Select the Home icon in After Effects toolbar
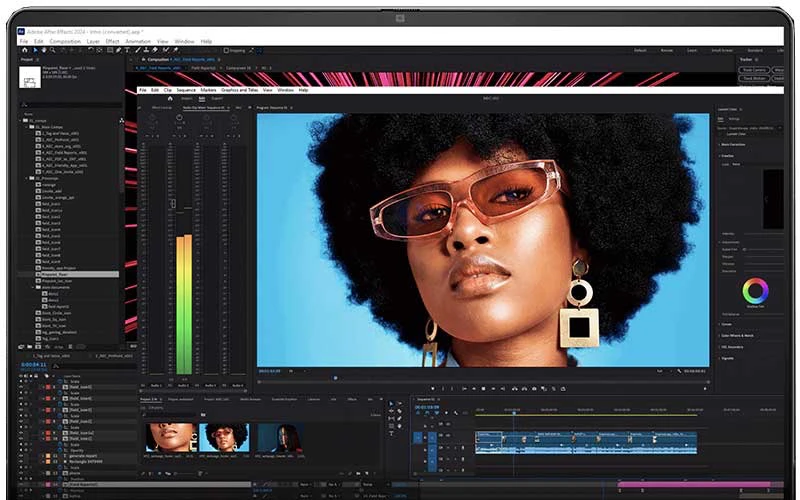The image size is (800, 500). [23, 50]
